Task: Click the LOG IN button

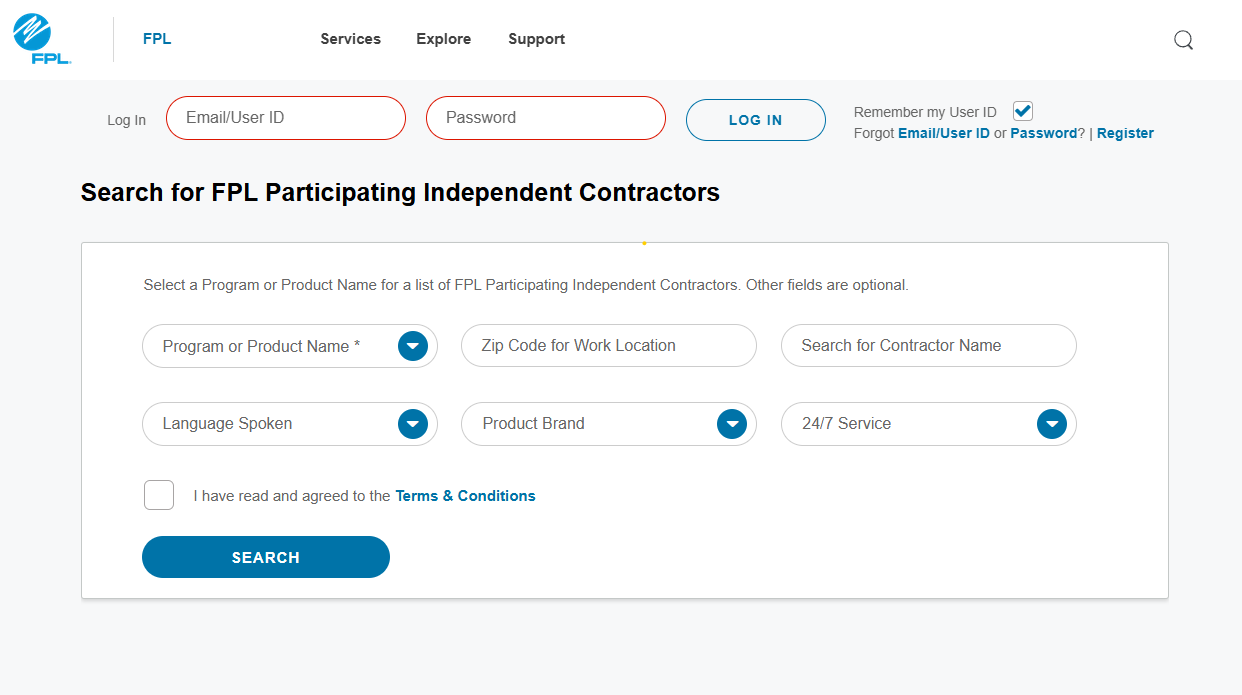Action: coord(756,120)
